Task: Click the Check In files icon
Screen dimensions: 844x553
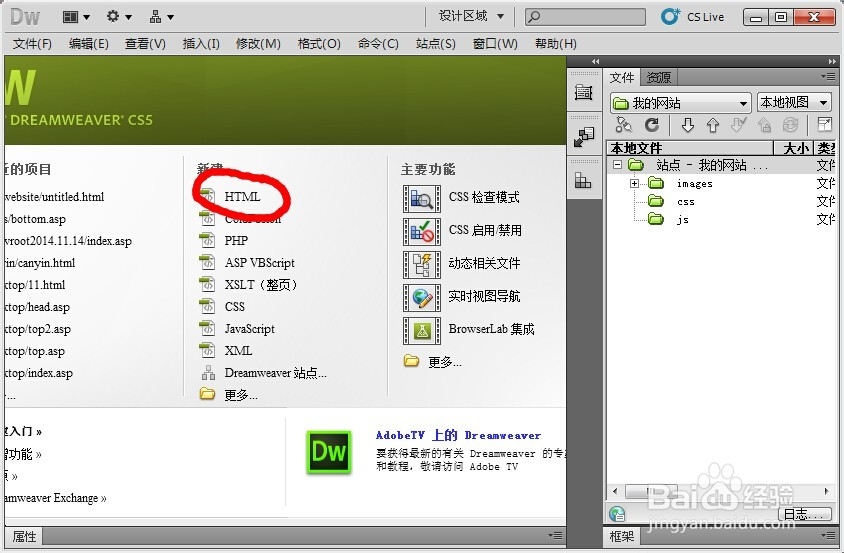Action: (764, 125)
